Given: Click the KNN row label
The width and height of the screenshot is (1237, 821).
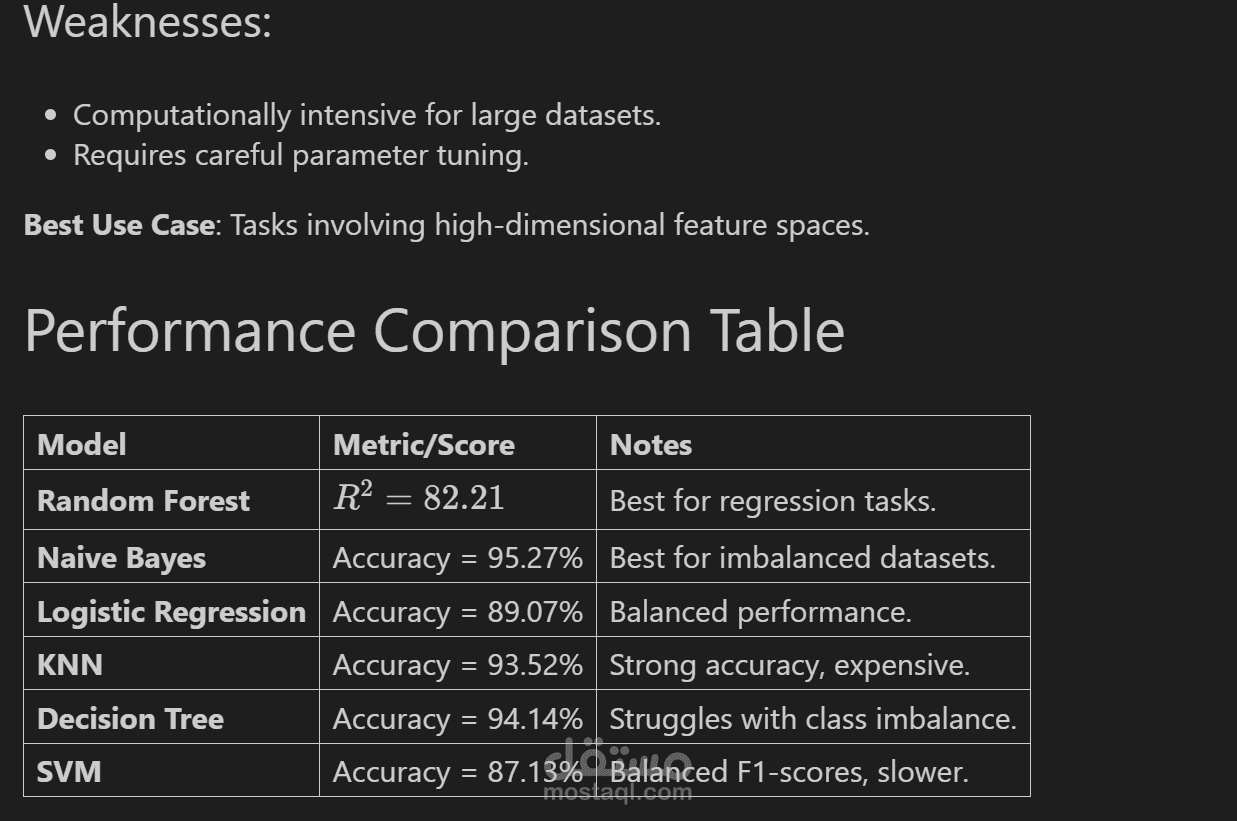Looking at the screenshot, I should coord(70,665).
